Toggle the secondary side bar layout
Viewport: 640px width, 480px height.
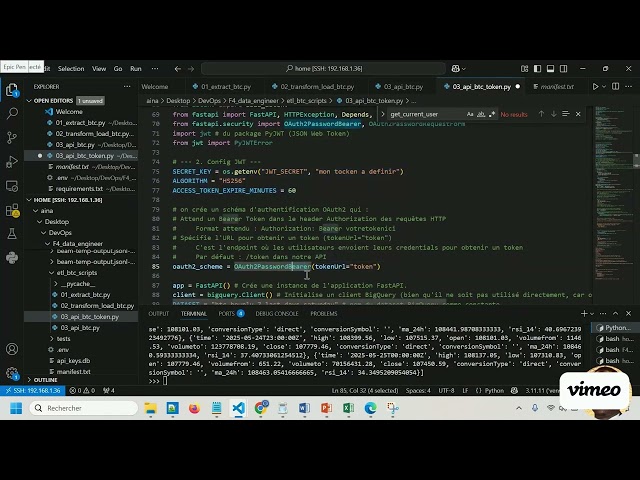pyautogui.click(x=564, y=69)
